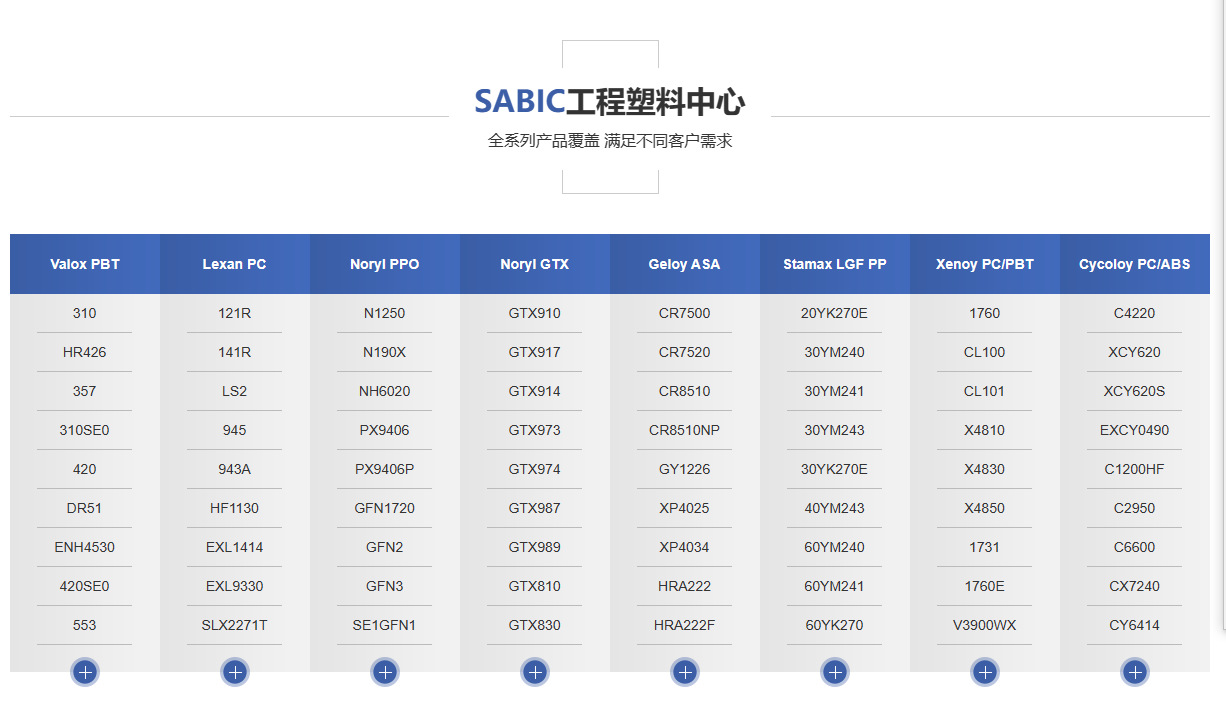The image size is (1226, 724).
Task: Open more Cycoloy PC/ABS grades plus icon
Action: 1135,672
